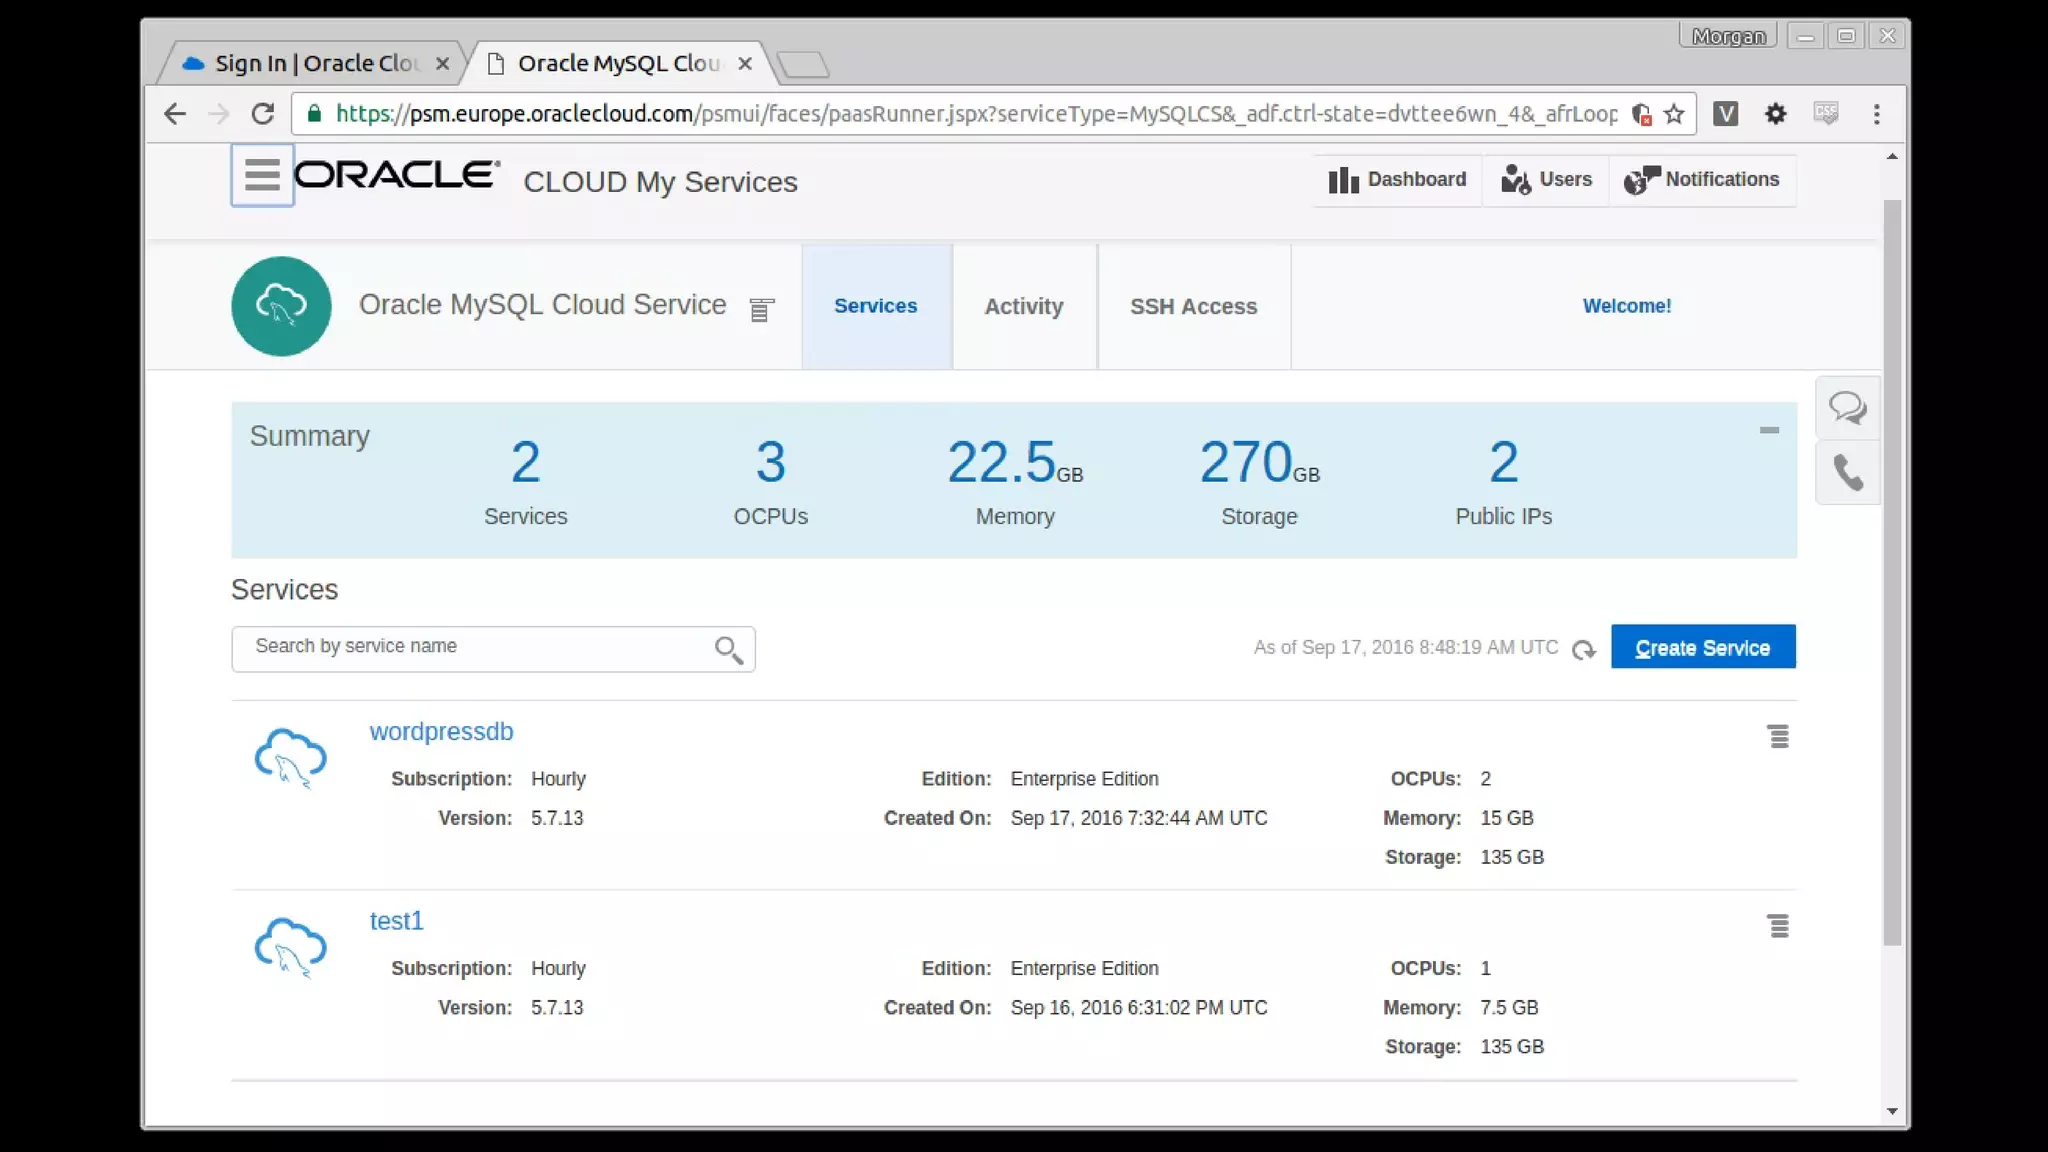Click the wordpressdb MySQL cloud icon
This screenshot has height=1152, width=2048.
[x=290, y=757]
